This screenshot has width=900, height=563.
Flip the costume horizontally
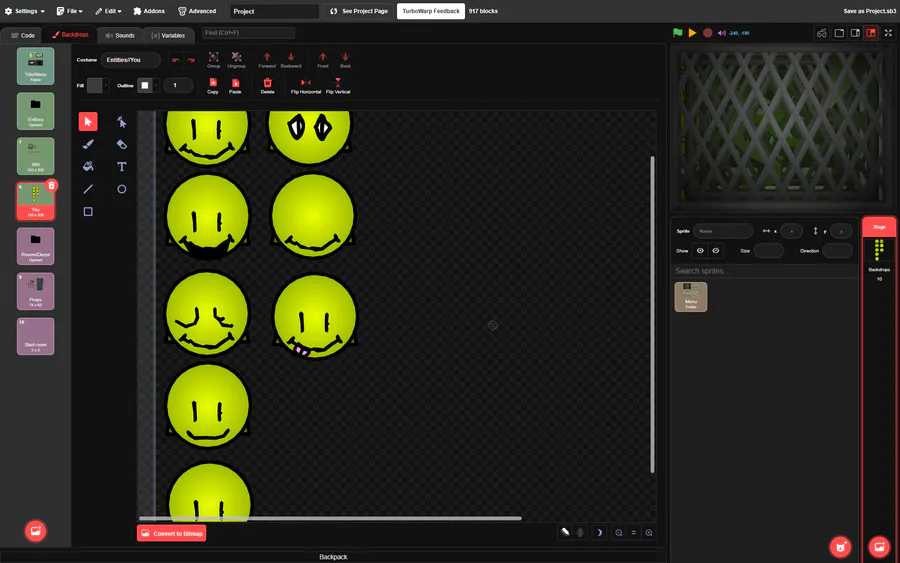tap(306, 86)
